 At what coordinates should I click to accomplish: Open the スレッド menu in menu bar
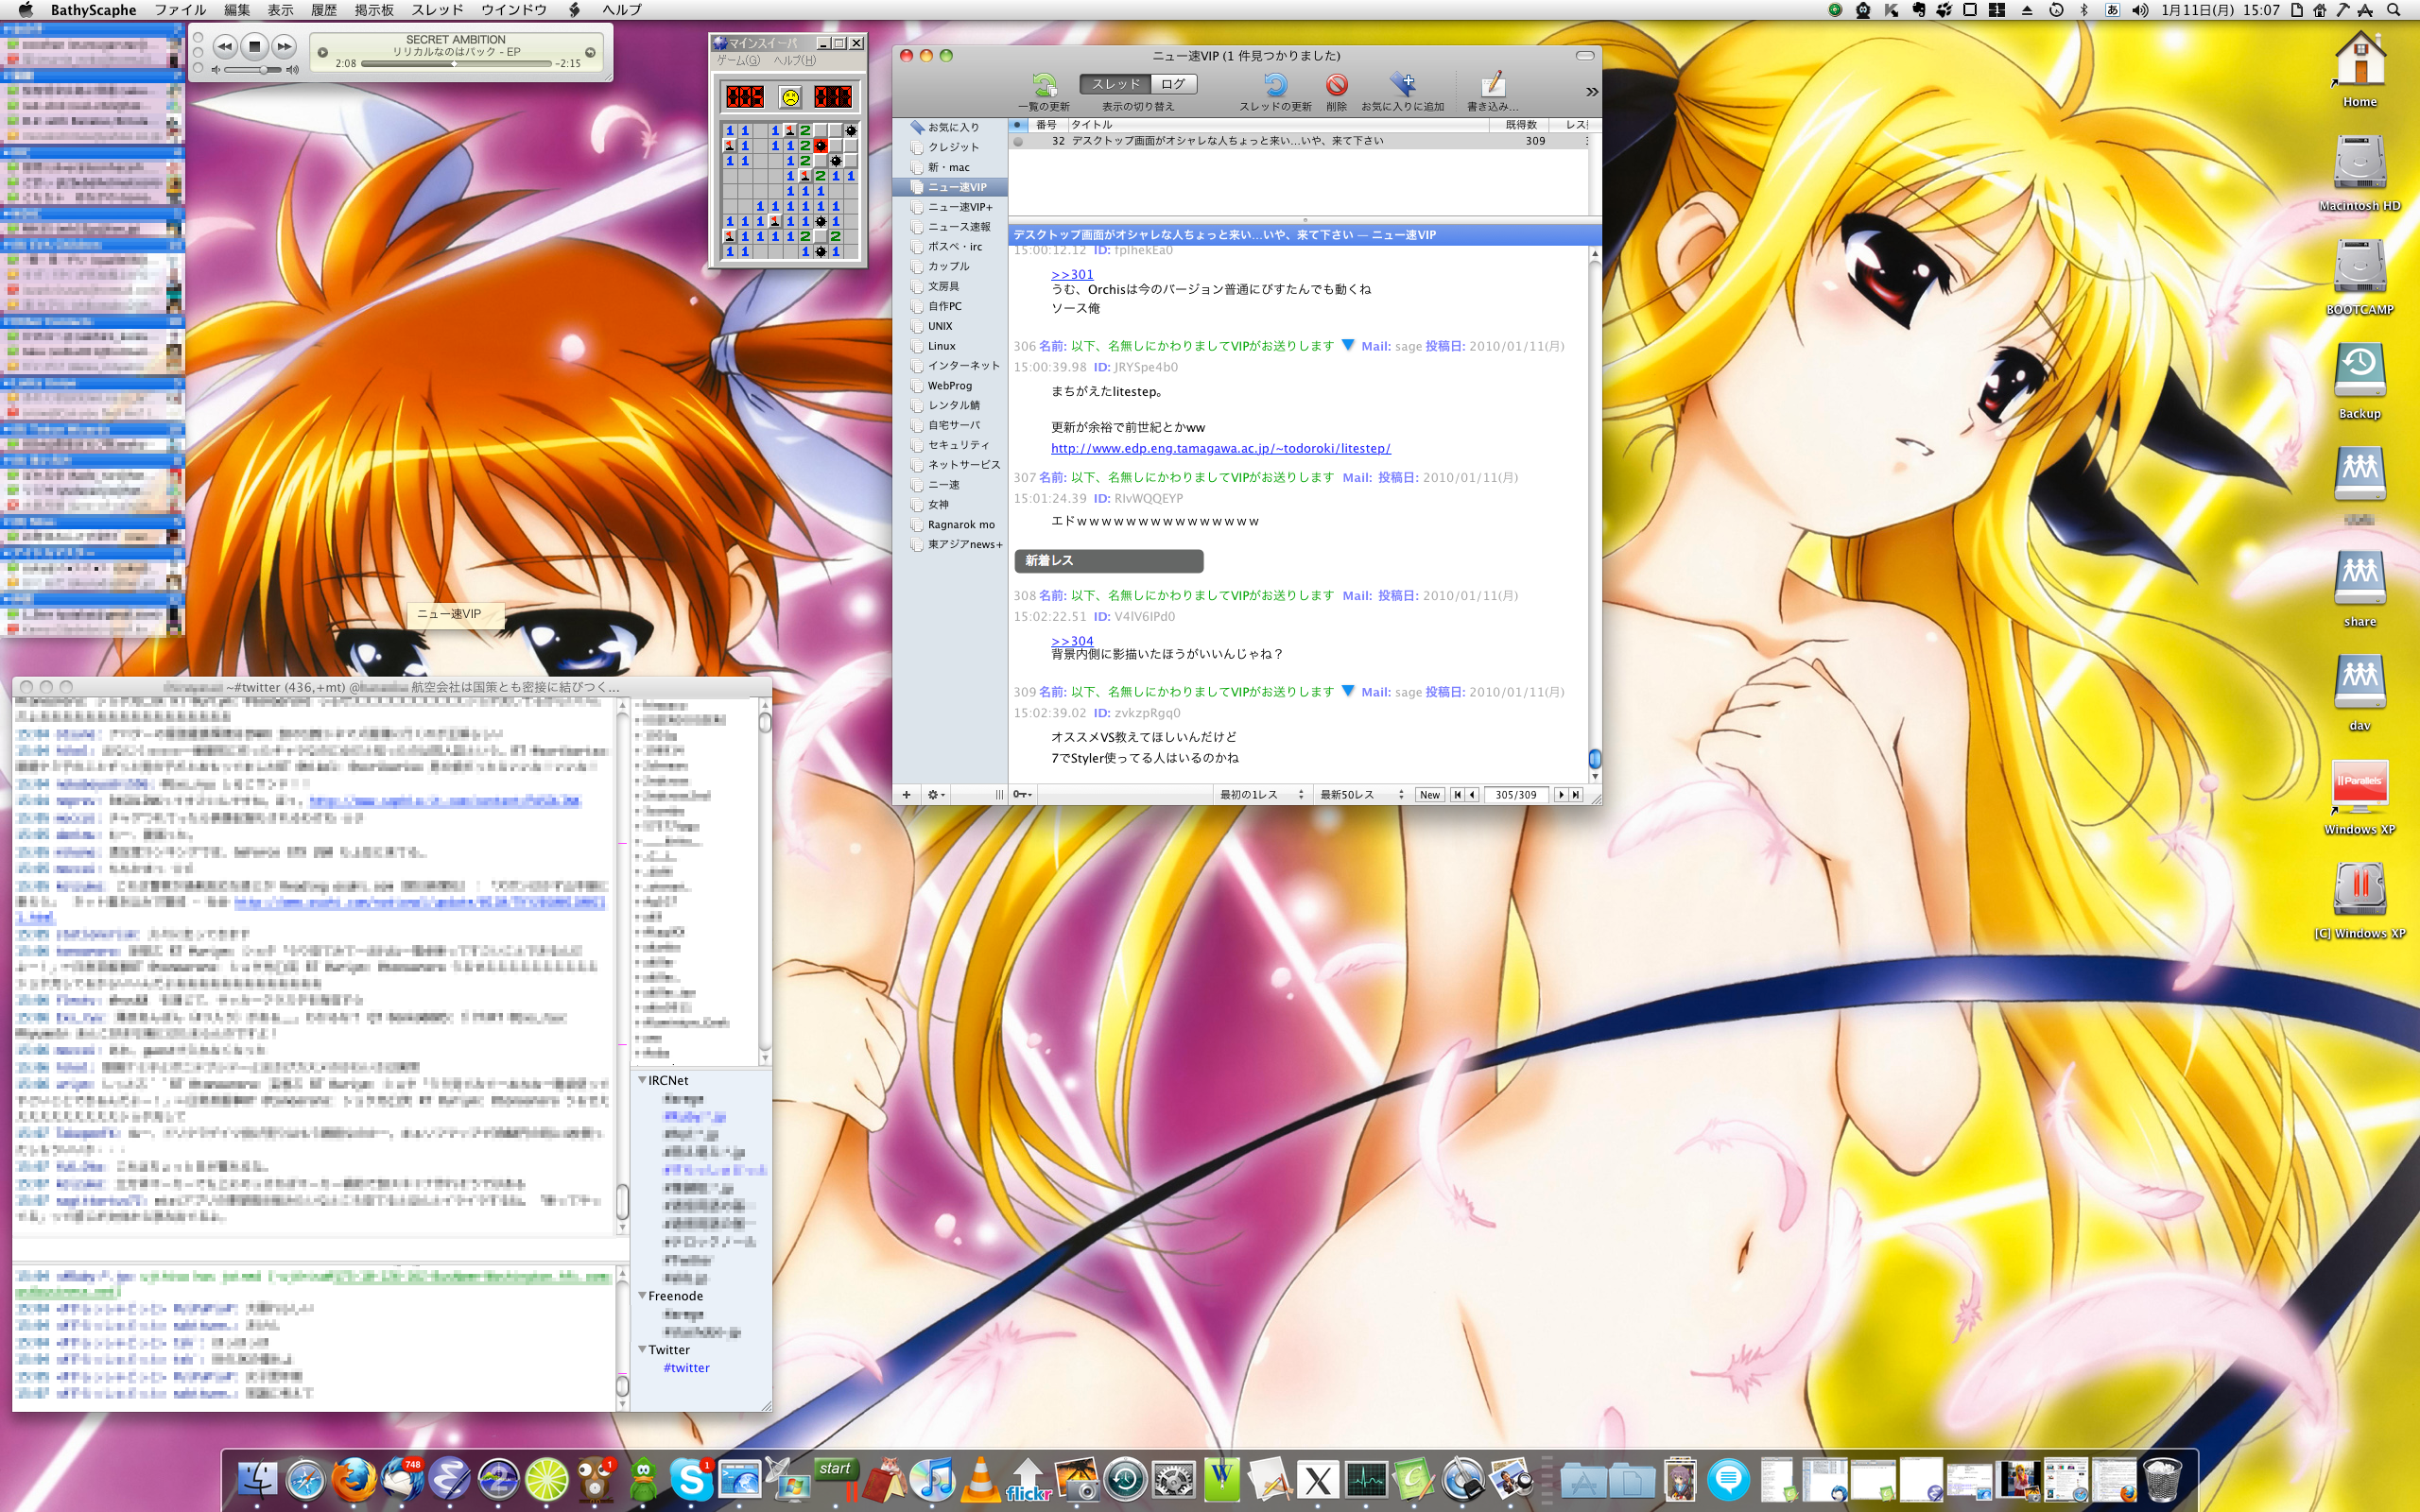[x=437, y=10]
